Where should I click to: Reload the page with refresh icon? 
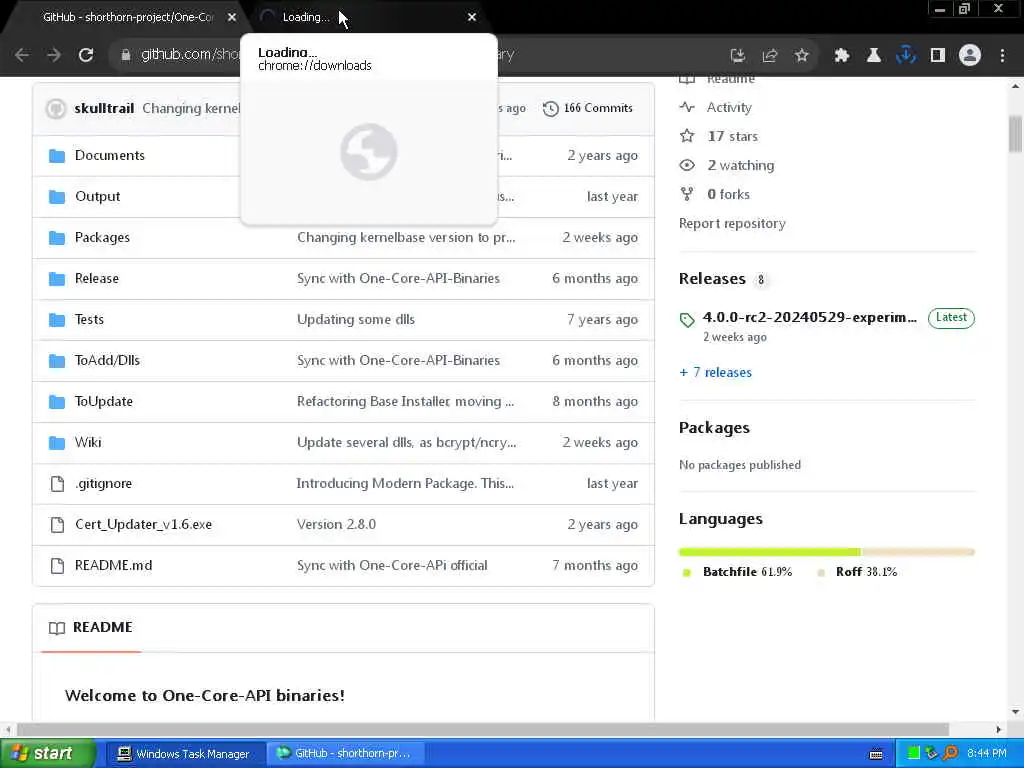(86, 56)
